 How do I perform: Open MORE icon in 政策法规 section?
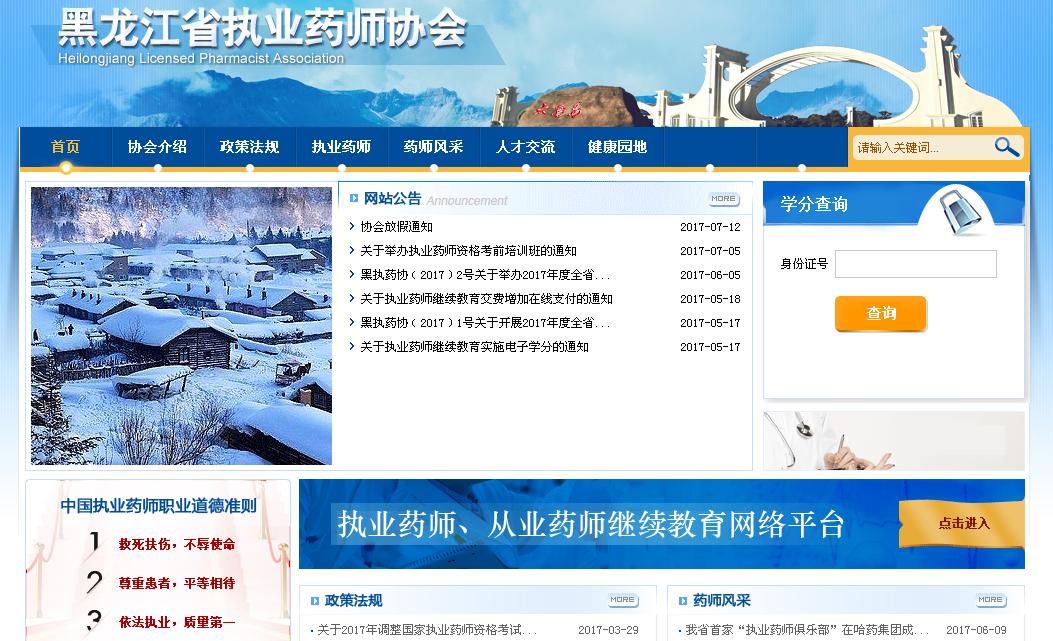point(622,600)
